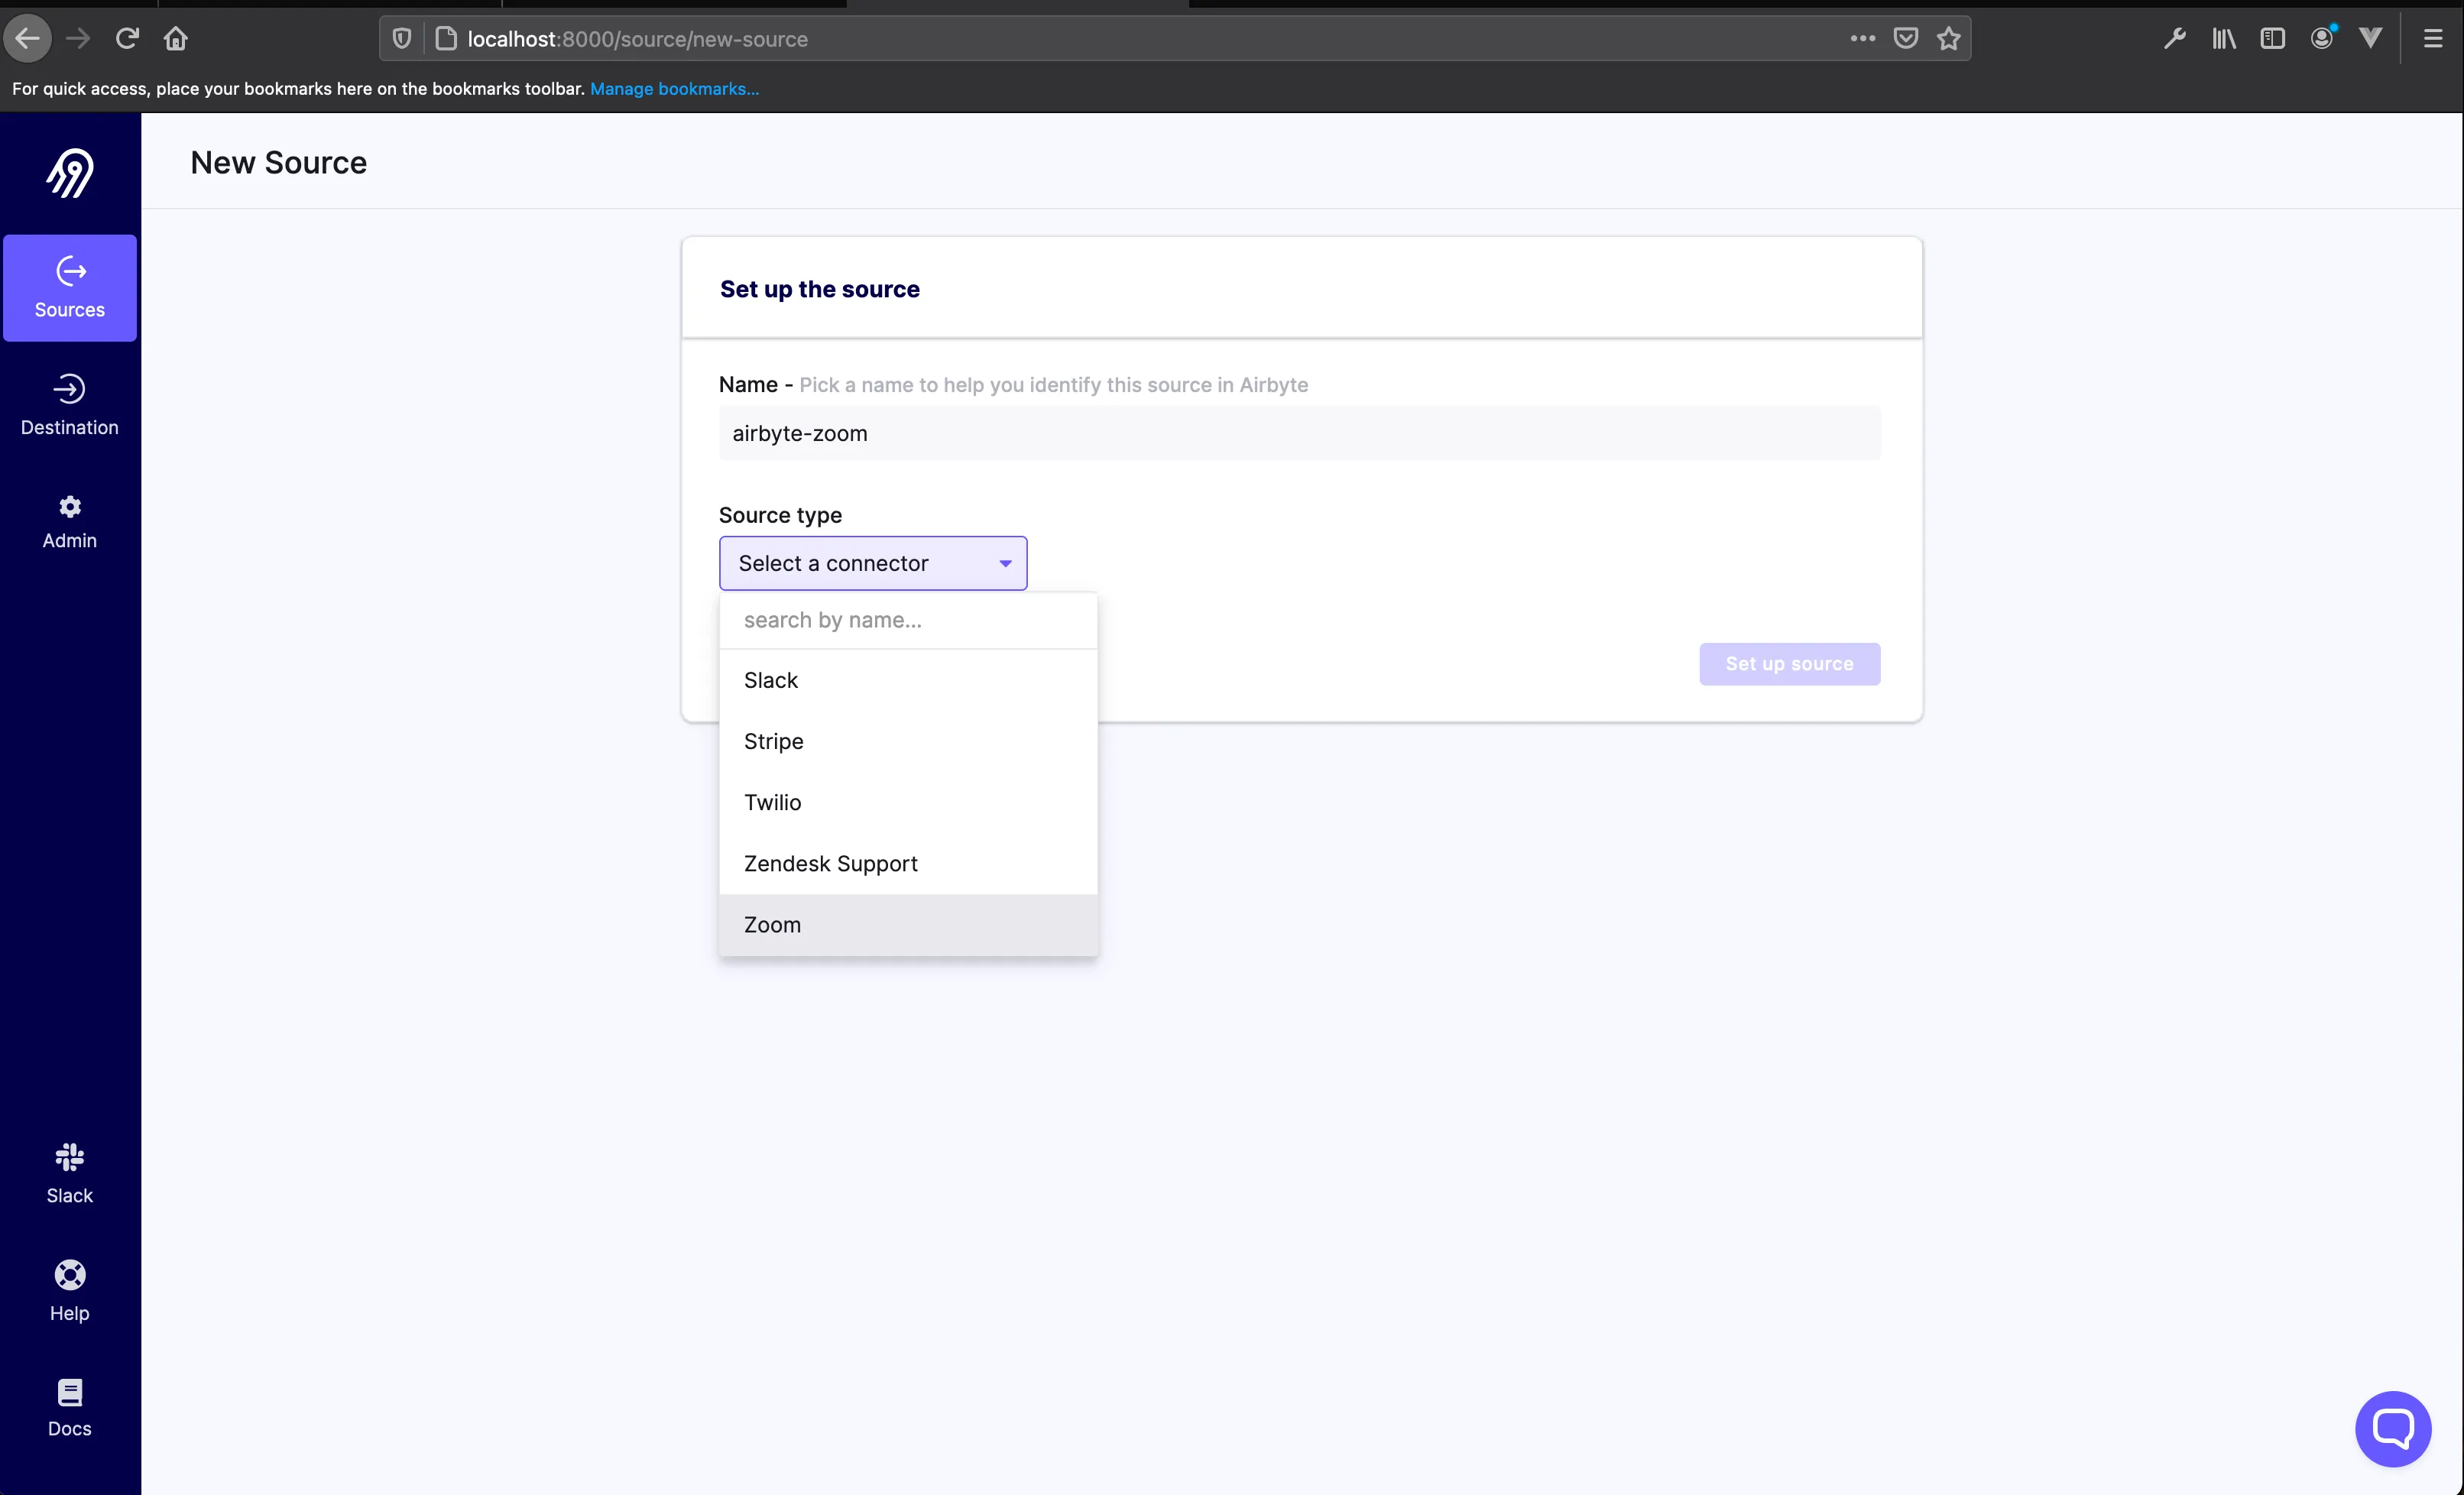Open the chat support bubble
The image size is (2464, 1495).
[x=2392, y=1428]
